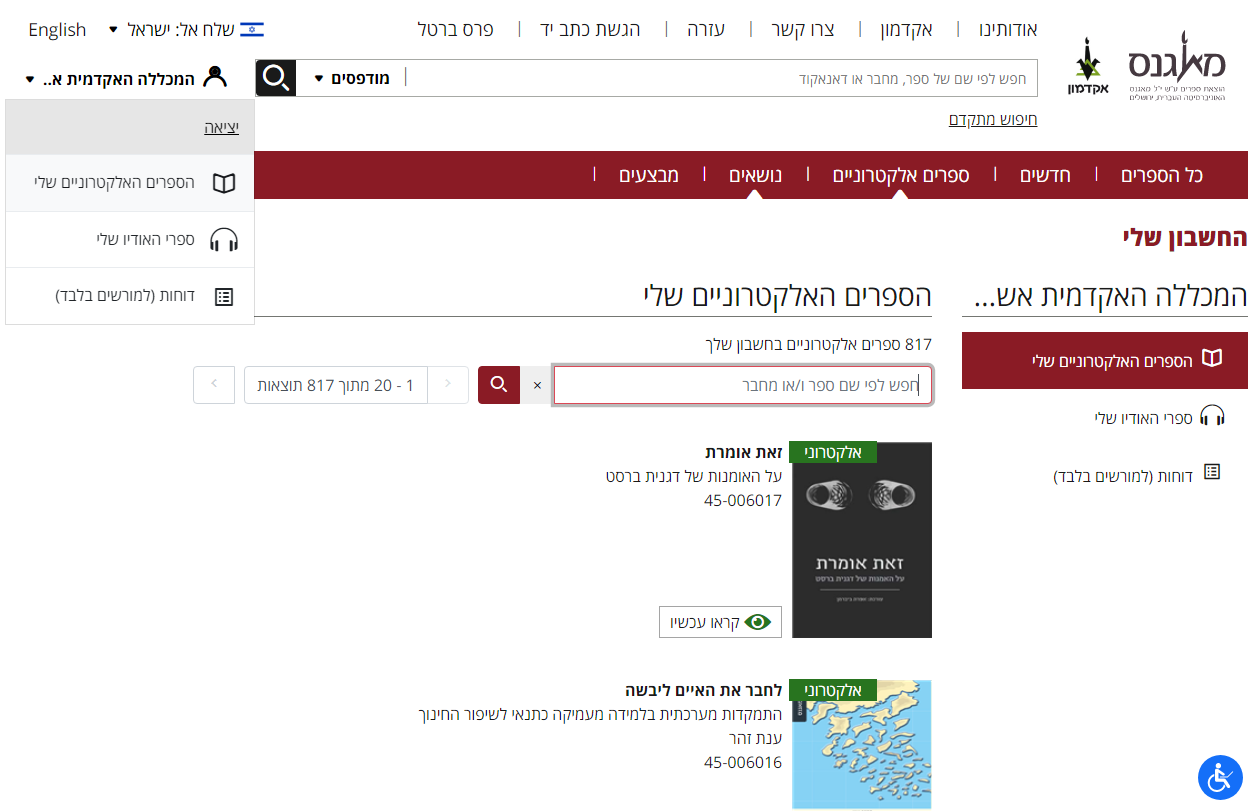Click the user account profile icon
This screenshot has height=811, width=1250.
click(215, 78)
